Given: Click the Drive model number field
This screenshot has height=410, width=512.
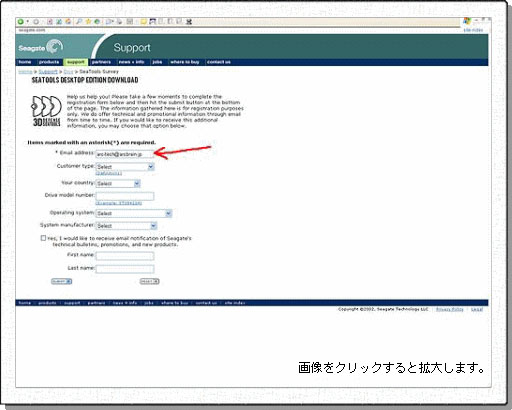Looking at the screenshot, I should coord(125,196).
